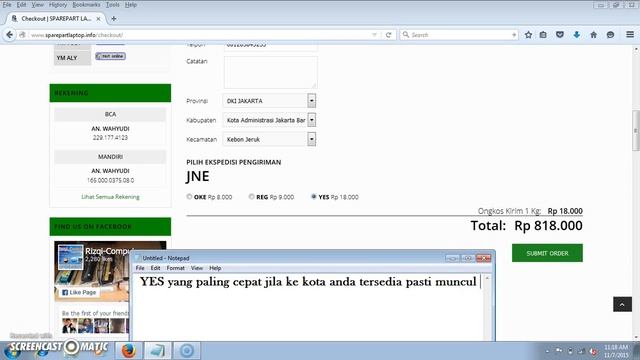This screenshot has width=640, height=360.
Task: Open the Notepad taskbar icon
Action: (x=157, y=351)
